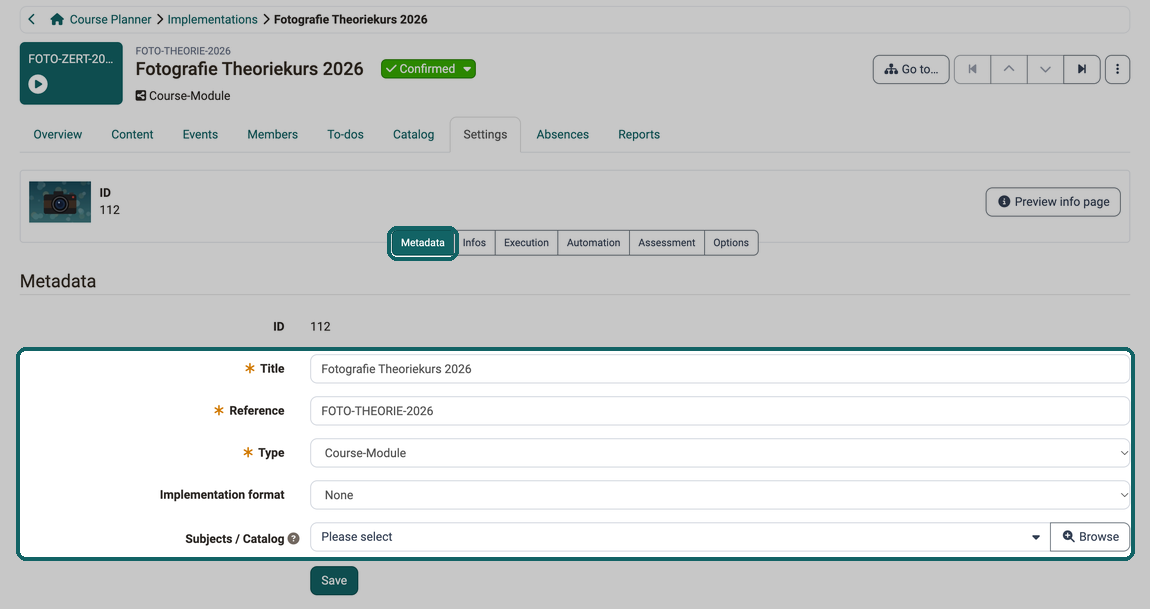Click the Browse button
The image size is (1150, 609).
(1090, 537)
